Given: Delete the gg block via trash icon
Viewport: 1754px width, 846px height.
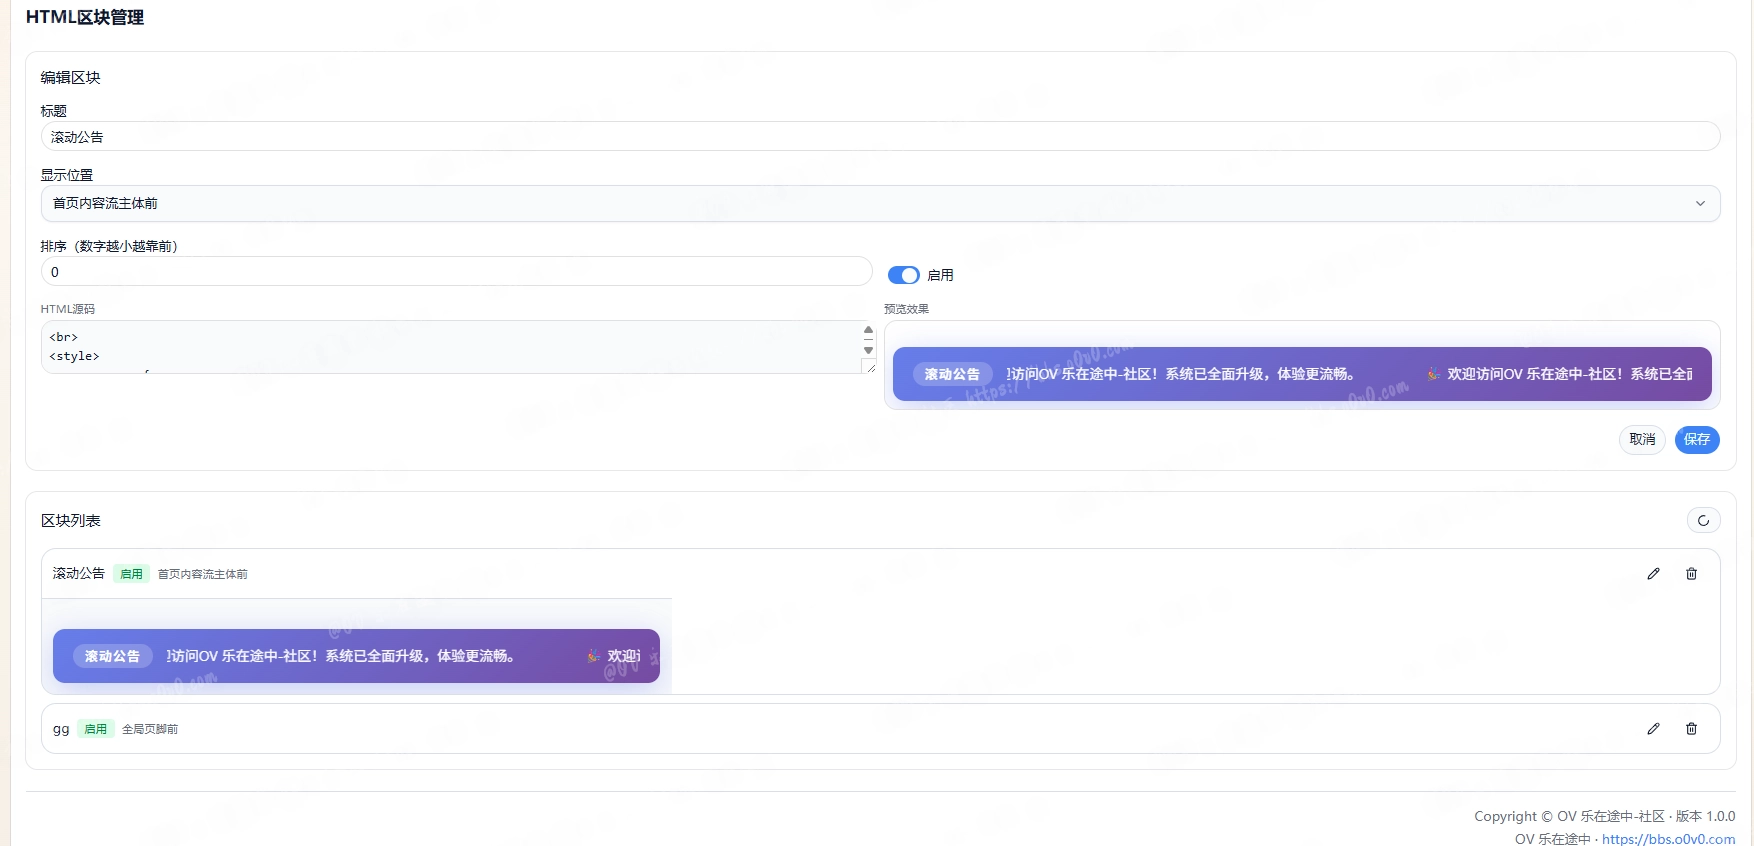Looking at the screenshot, I should [1691, 729].
